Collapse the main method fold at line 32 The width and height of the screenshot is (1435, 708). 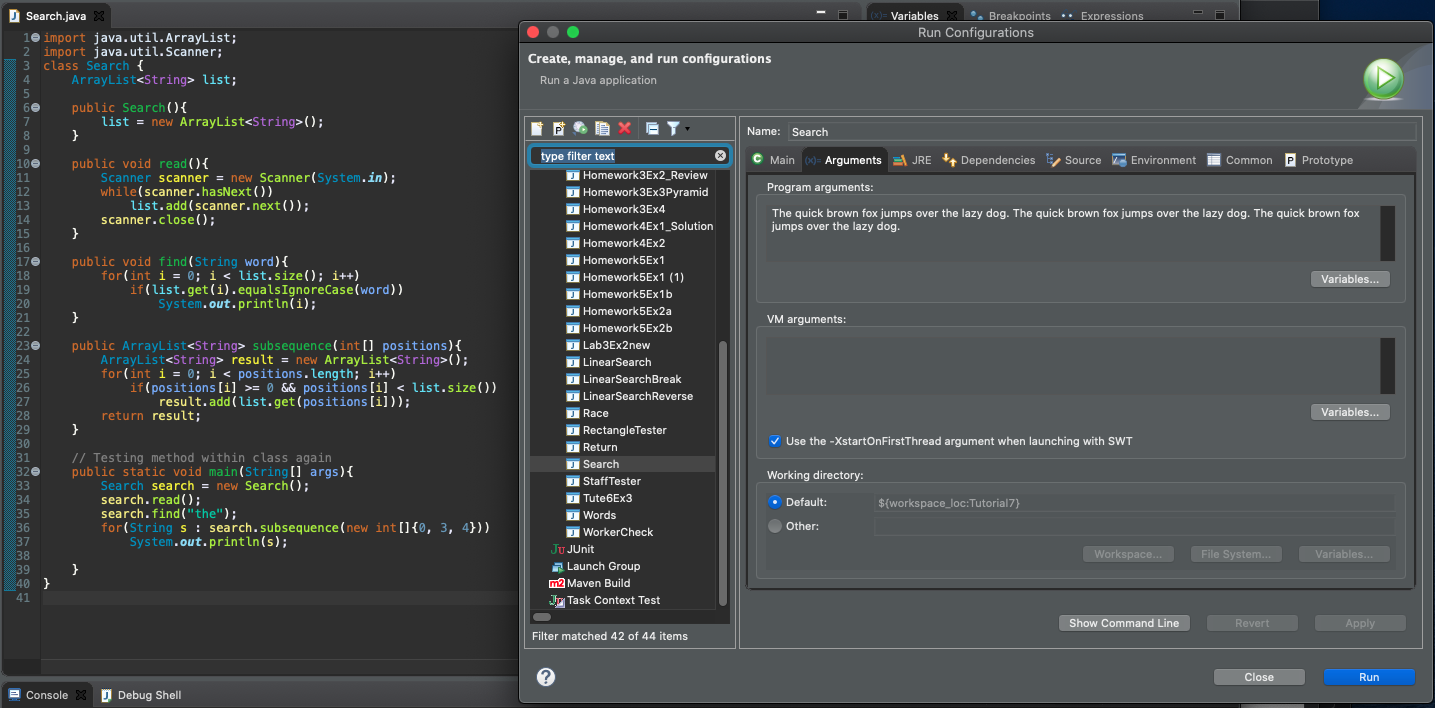(35, 471)
